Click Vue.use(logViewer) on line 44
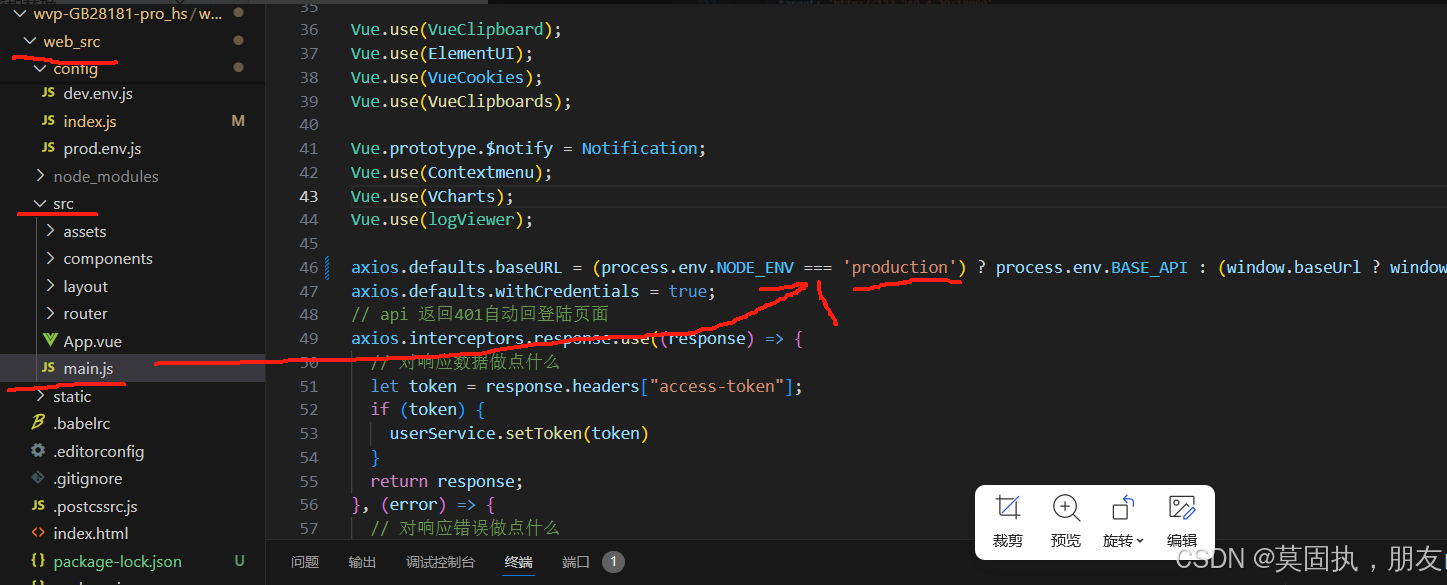Image resolution: width=1447 pixels, height=585 pixels. [442, 220]
